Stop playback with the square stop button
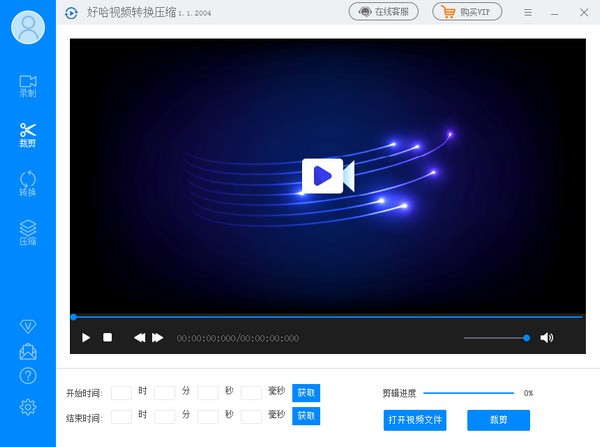The height and width of the screenshot is (447, 600). pyautogui.click(x=108, y=338)
